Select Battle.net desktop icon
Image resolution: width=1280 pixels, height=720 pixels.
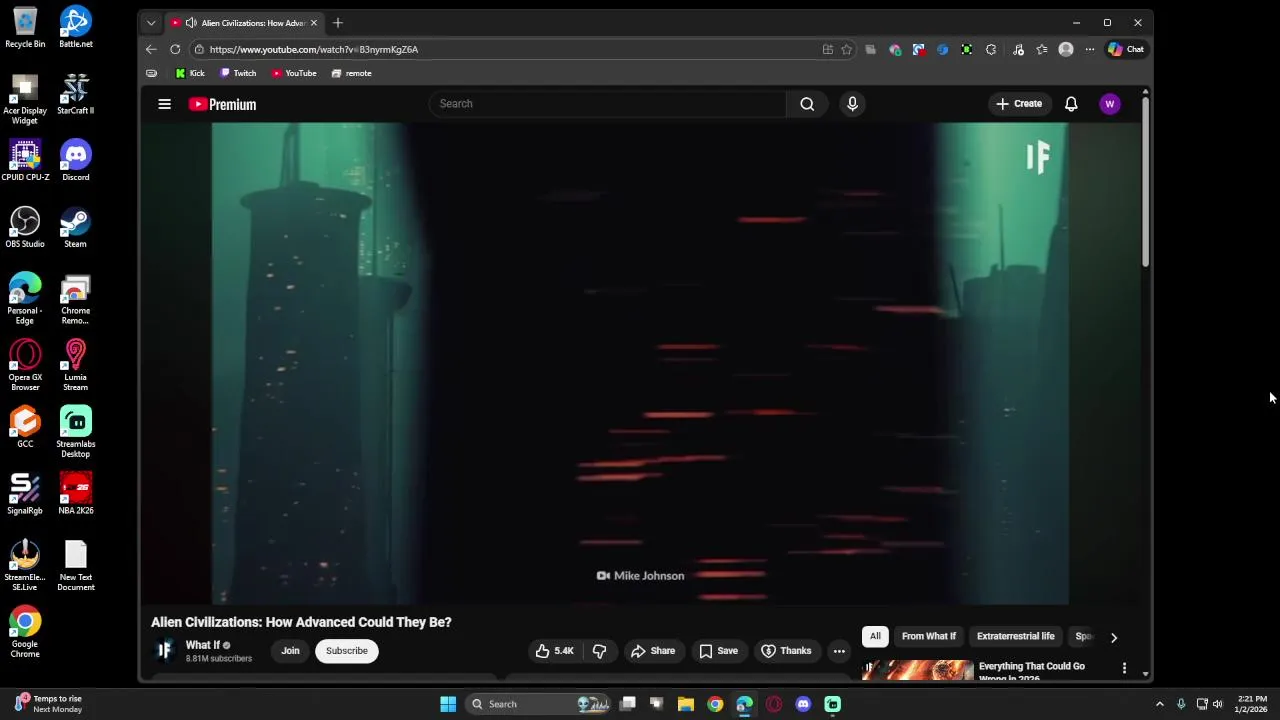pos(75,27)
